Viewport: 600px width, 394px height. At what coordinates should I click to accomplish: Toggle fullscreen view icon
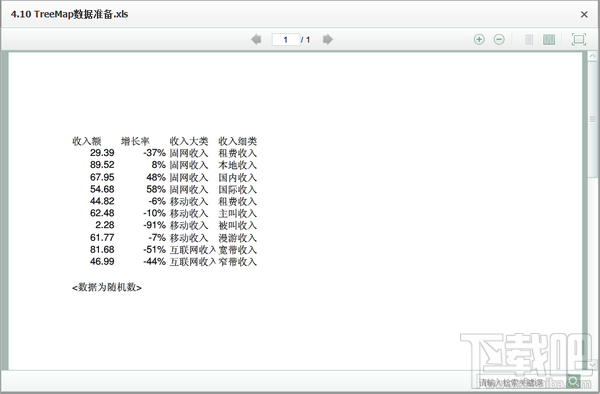click(579, 39)
